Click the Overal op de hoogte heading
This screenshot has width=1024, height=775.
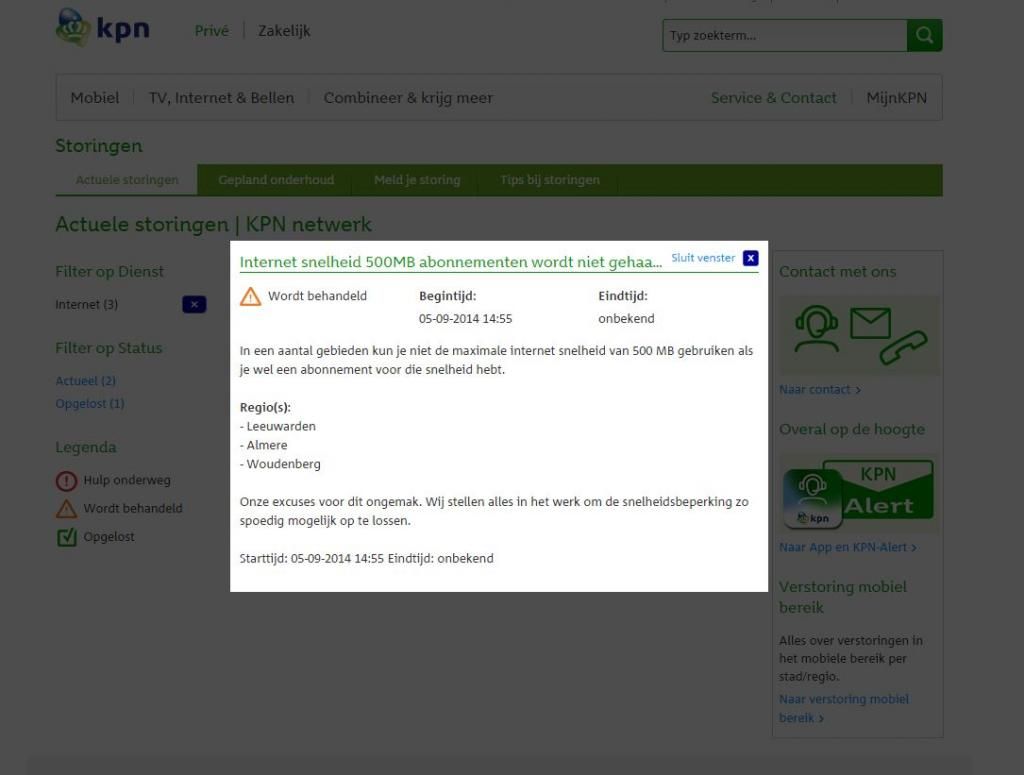click(x=852, y=429)
